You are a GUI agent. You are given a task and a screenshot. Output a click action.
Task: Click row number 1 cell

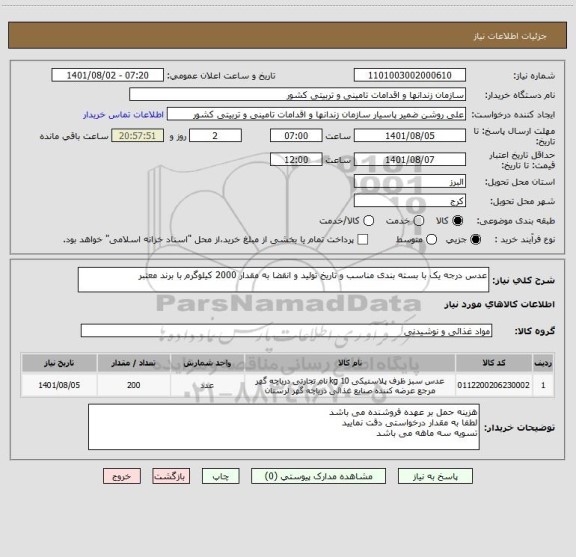[x=543, y=385]
